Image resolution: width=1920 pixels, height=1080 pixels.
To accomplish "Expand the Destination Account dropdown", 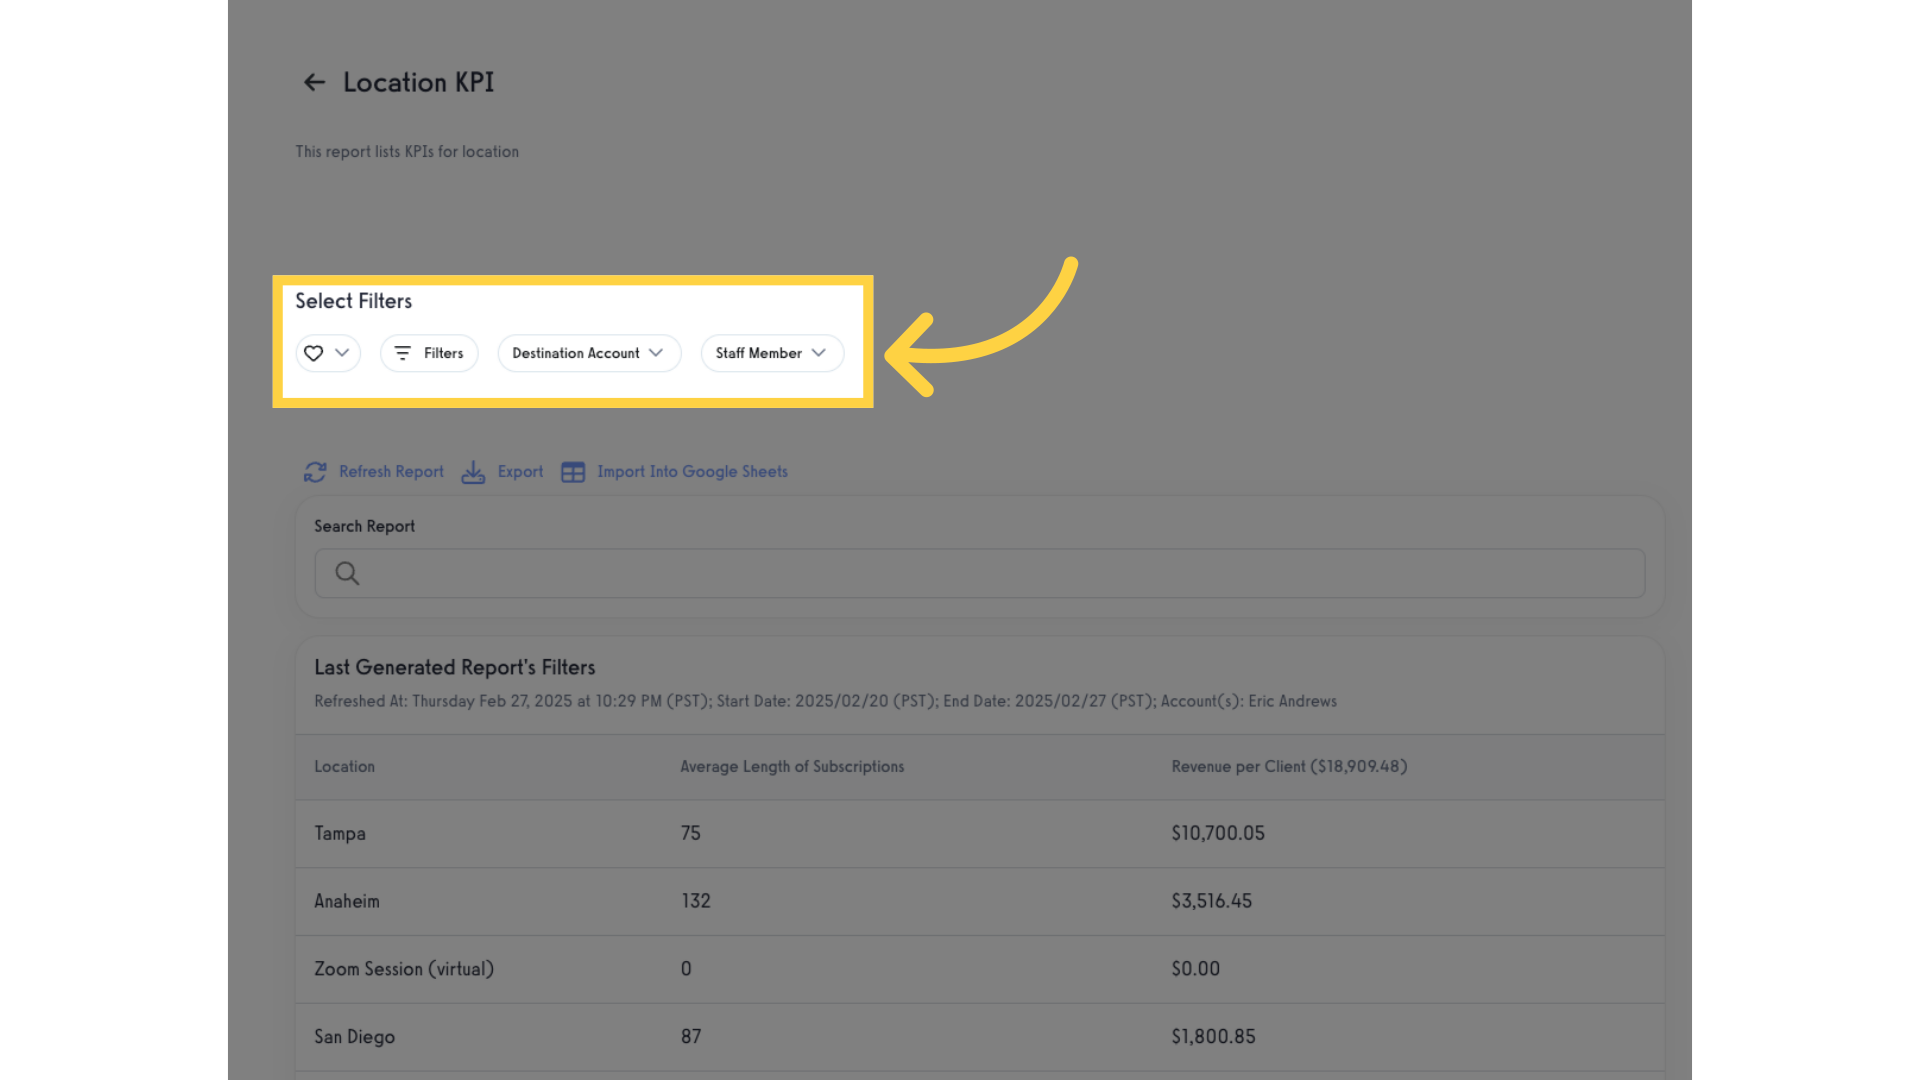I will point(589,353).
